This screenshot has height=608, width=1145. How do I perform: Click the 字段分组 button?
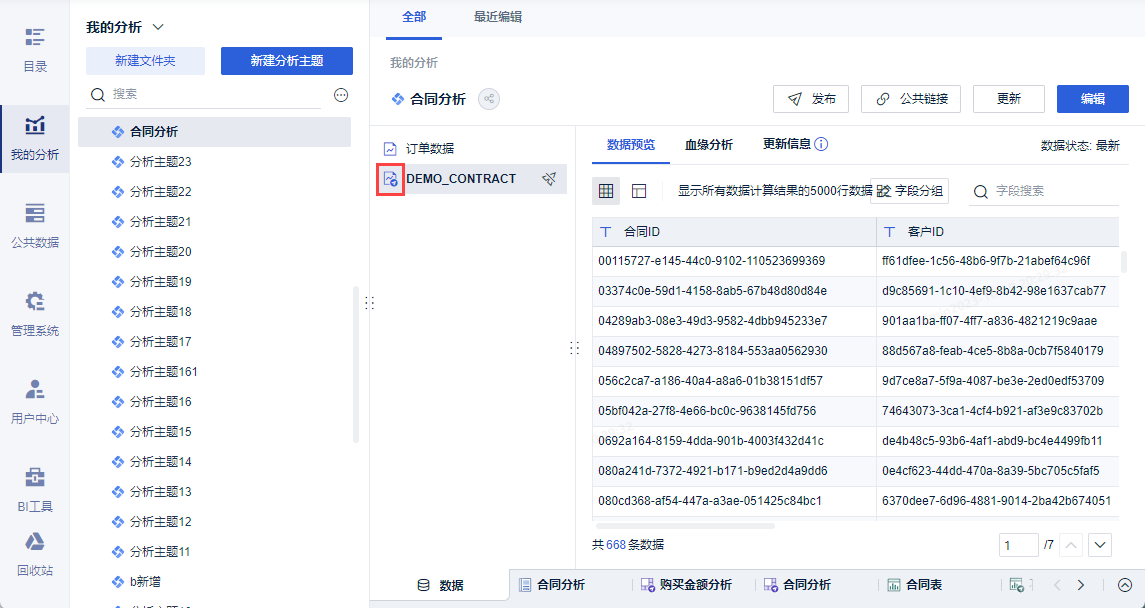coord(910,191)
